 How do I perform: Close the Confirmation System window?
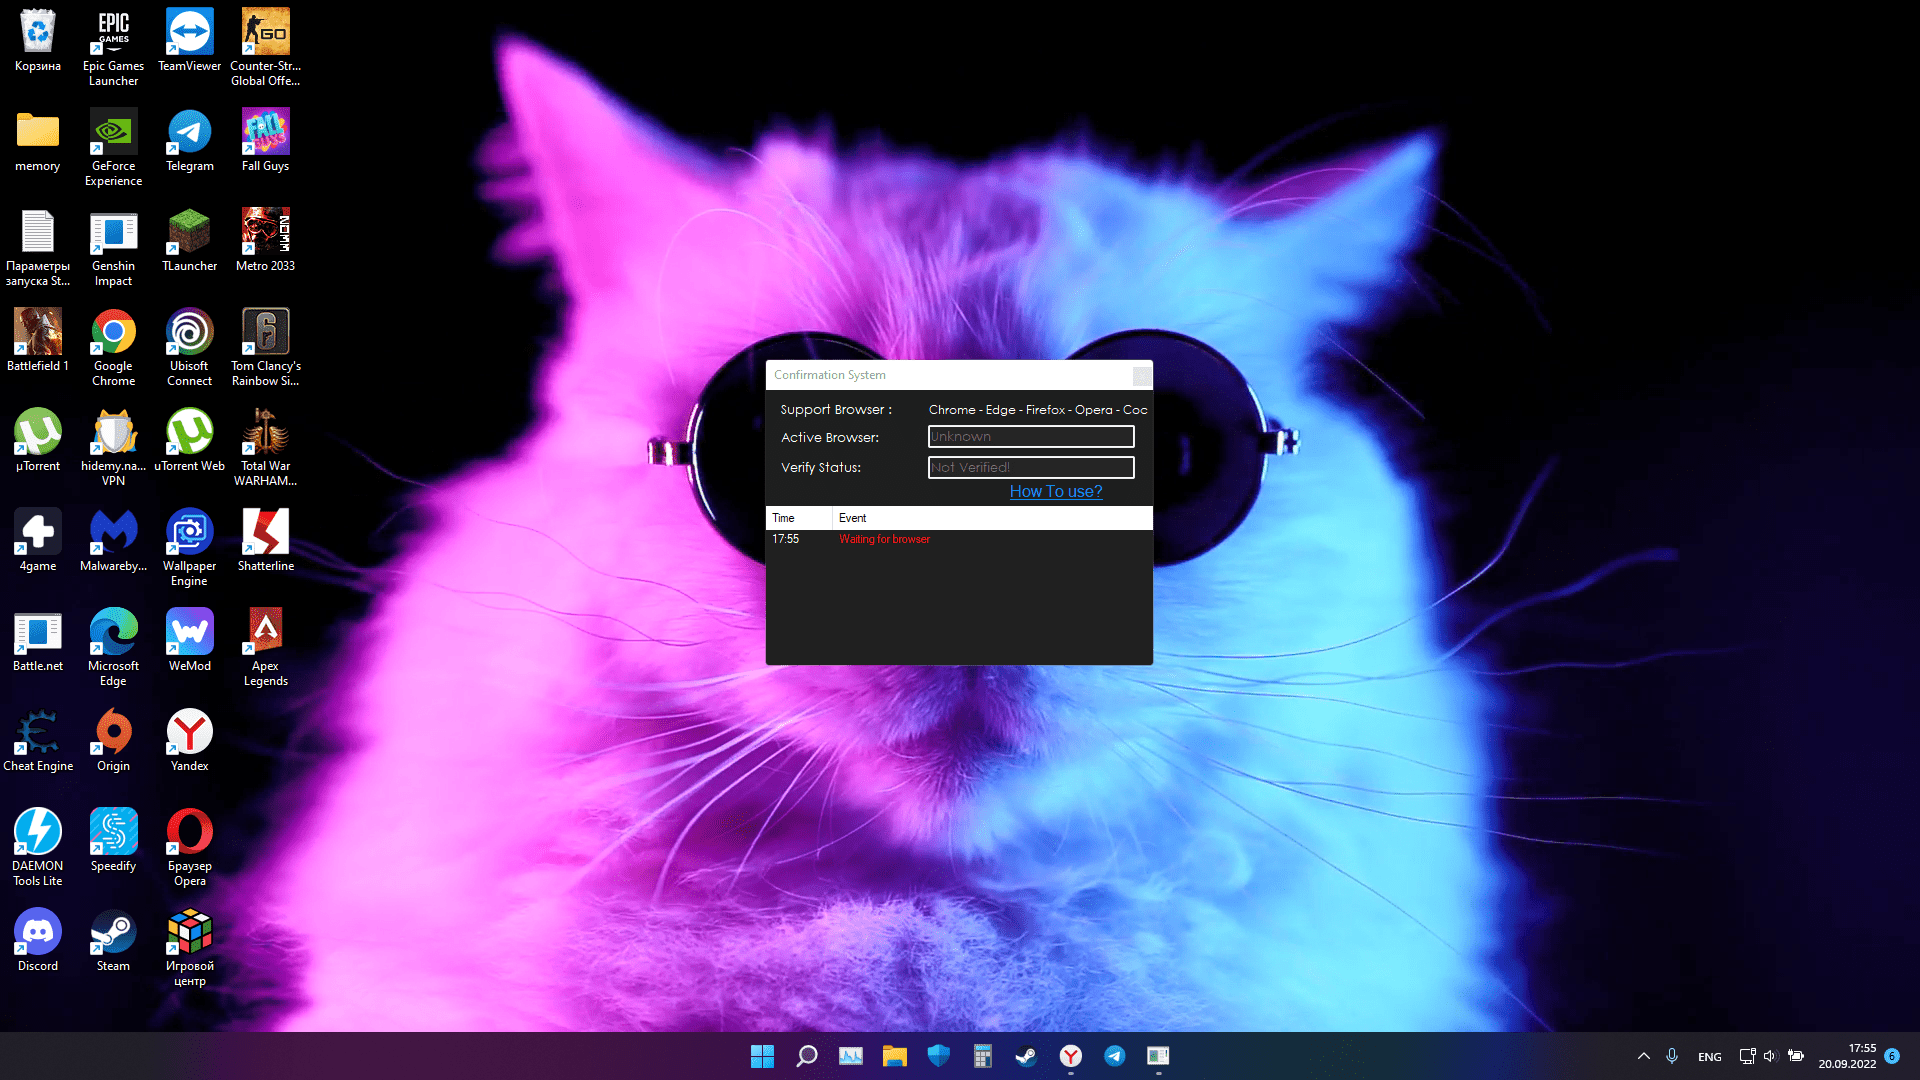click(1142, 376)
